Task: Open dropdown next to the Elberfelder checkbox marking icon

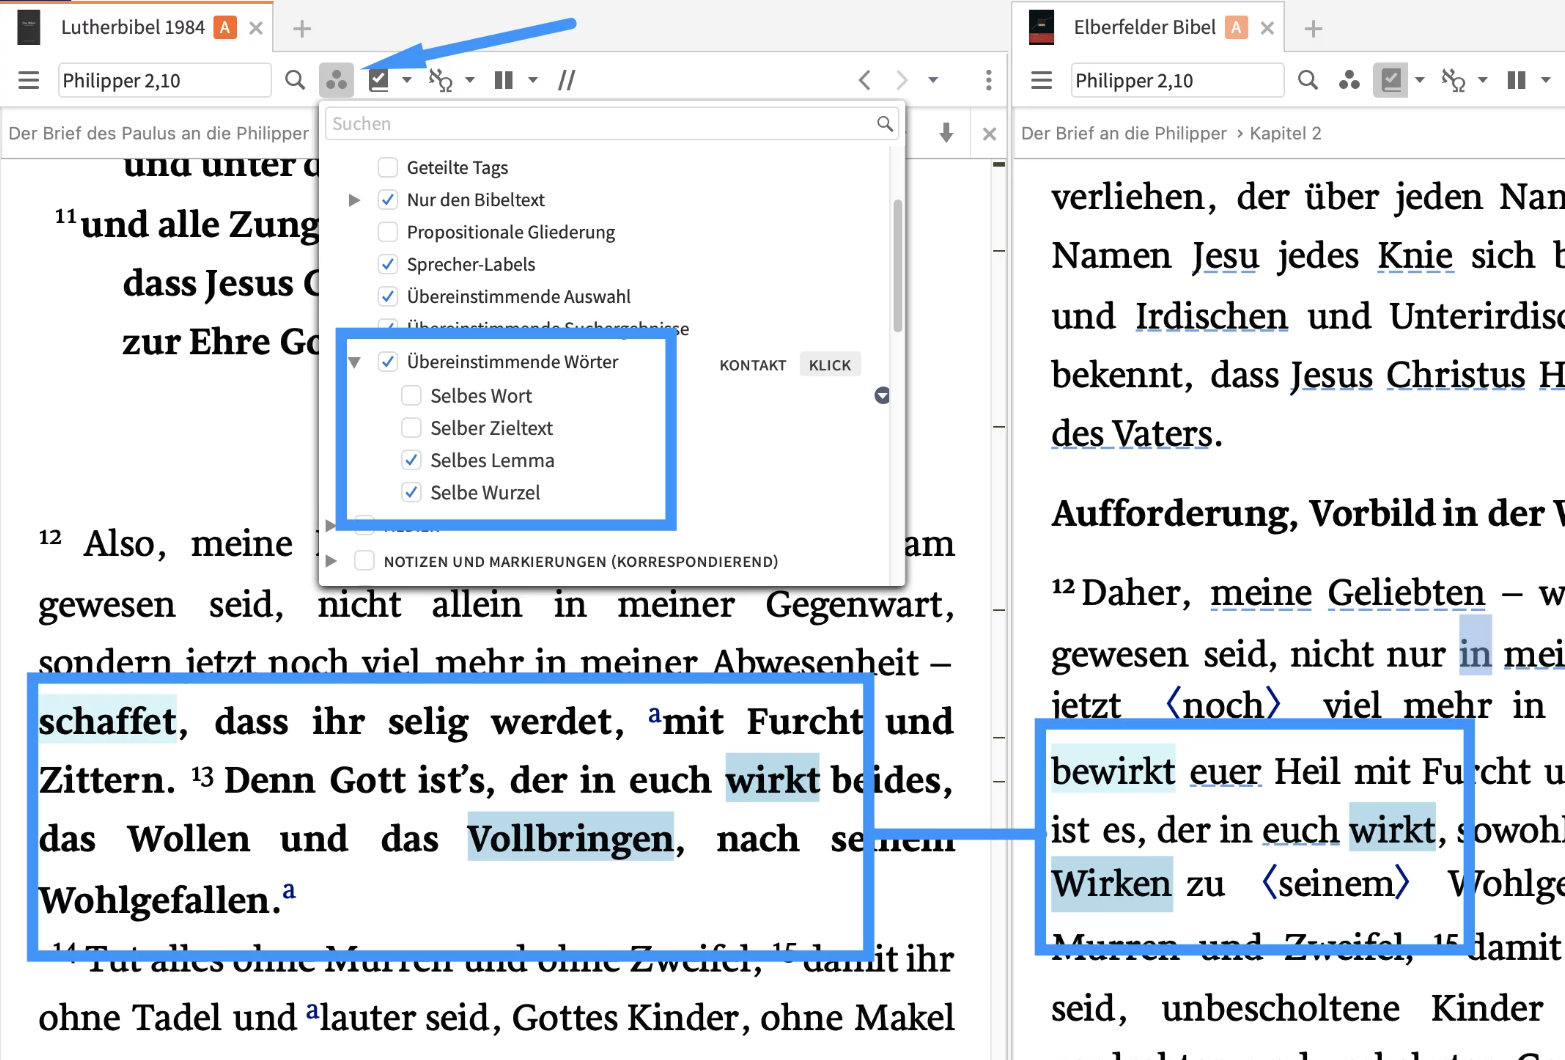Action: coord(1420,80)
